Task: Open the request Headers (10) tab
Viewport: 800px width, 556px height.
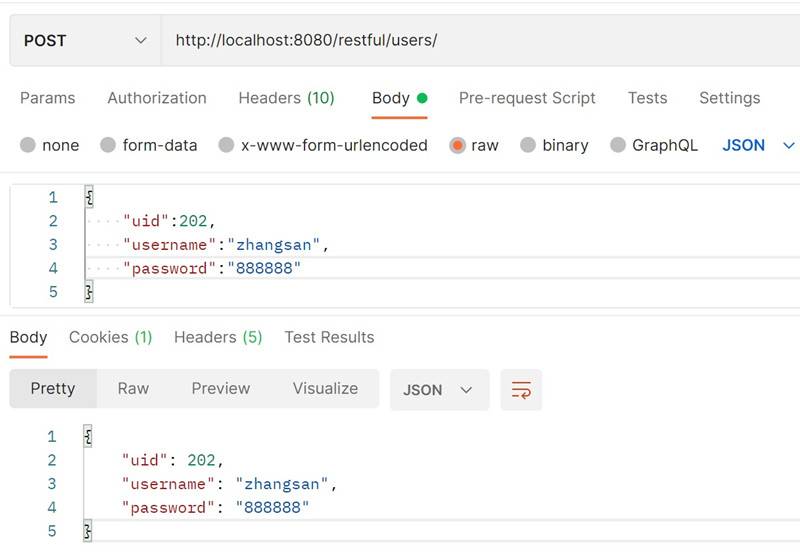Action: point(286,98)
